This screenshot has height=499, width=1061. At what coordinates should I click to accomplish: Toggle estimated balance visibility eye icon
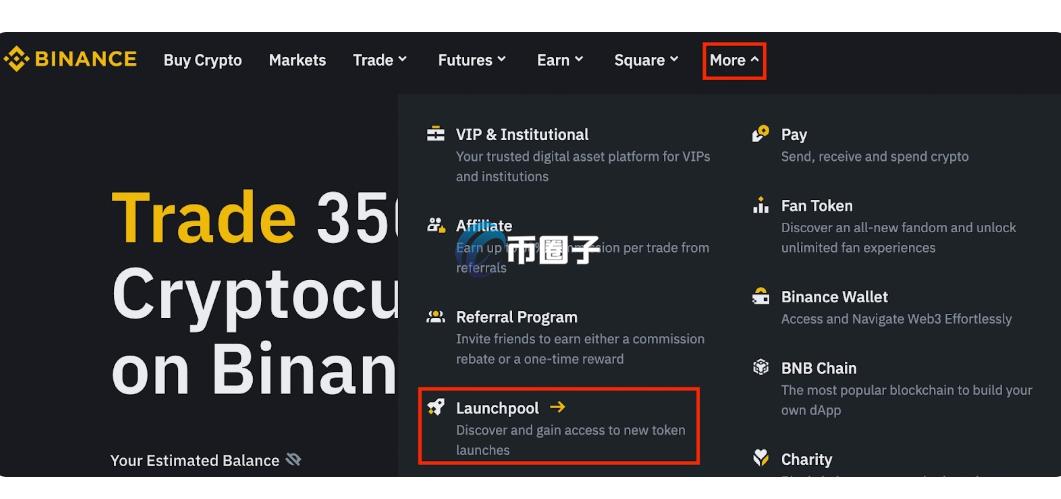point(293,460)
